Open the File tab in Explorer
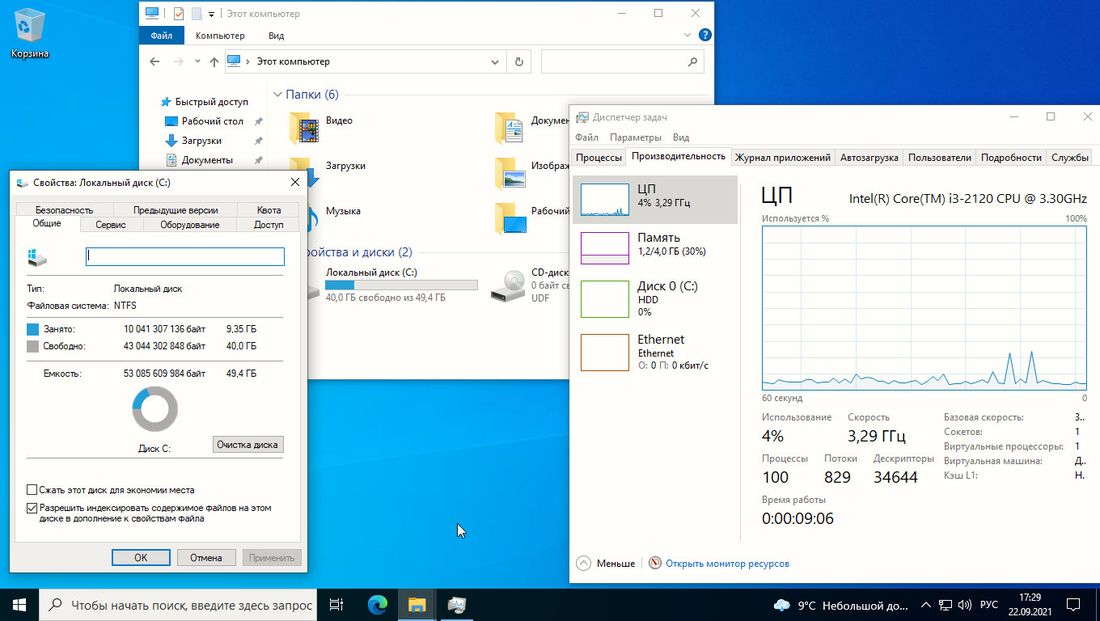The width and height of the screenshot is (1100, 621). pos(161,35)
